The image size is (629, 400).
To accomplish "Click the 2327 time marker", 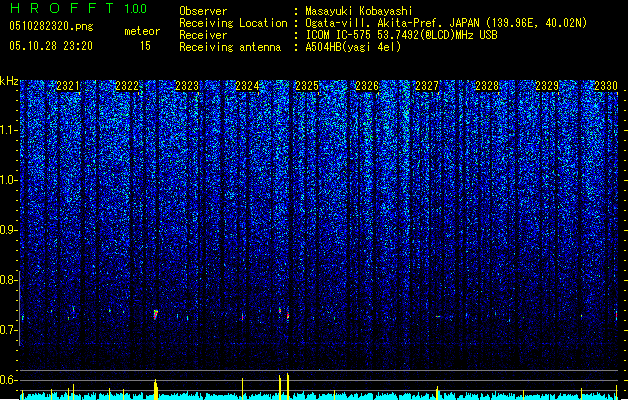I will pyautogui.click(x=427, y=86).
